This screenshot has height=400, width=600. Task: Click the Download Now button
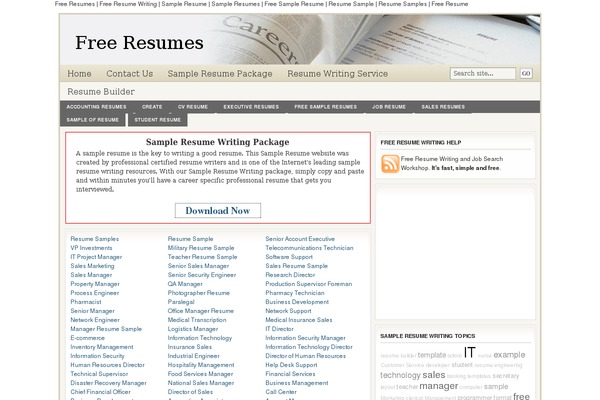[x=218, y=211]
